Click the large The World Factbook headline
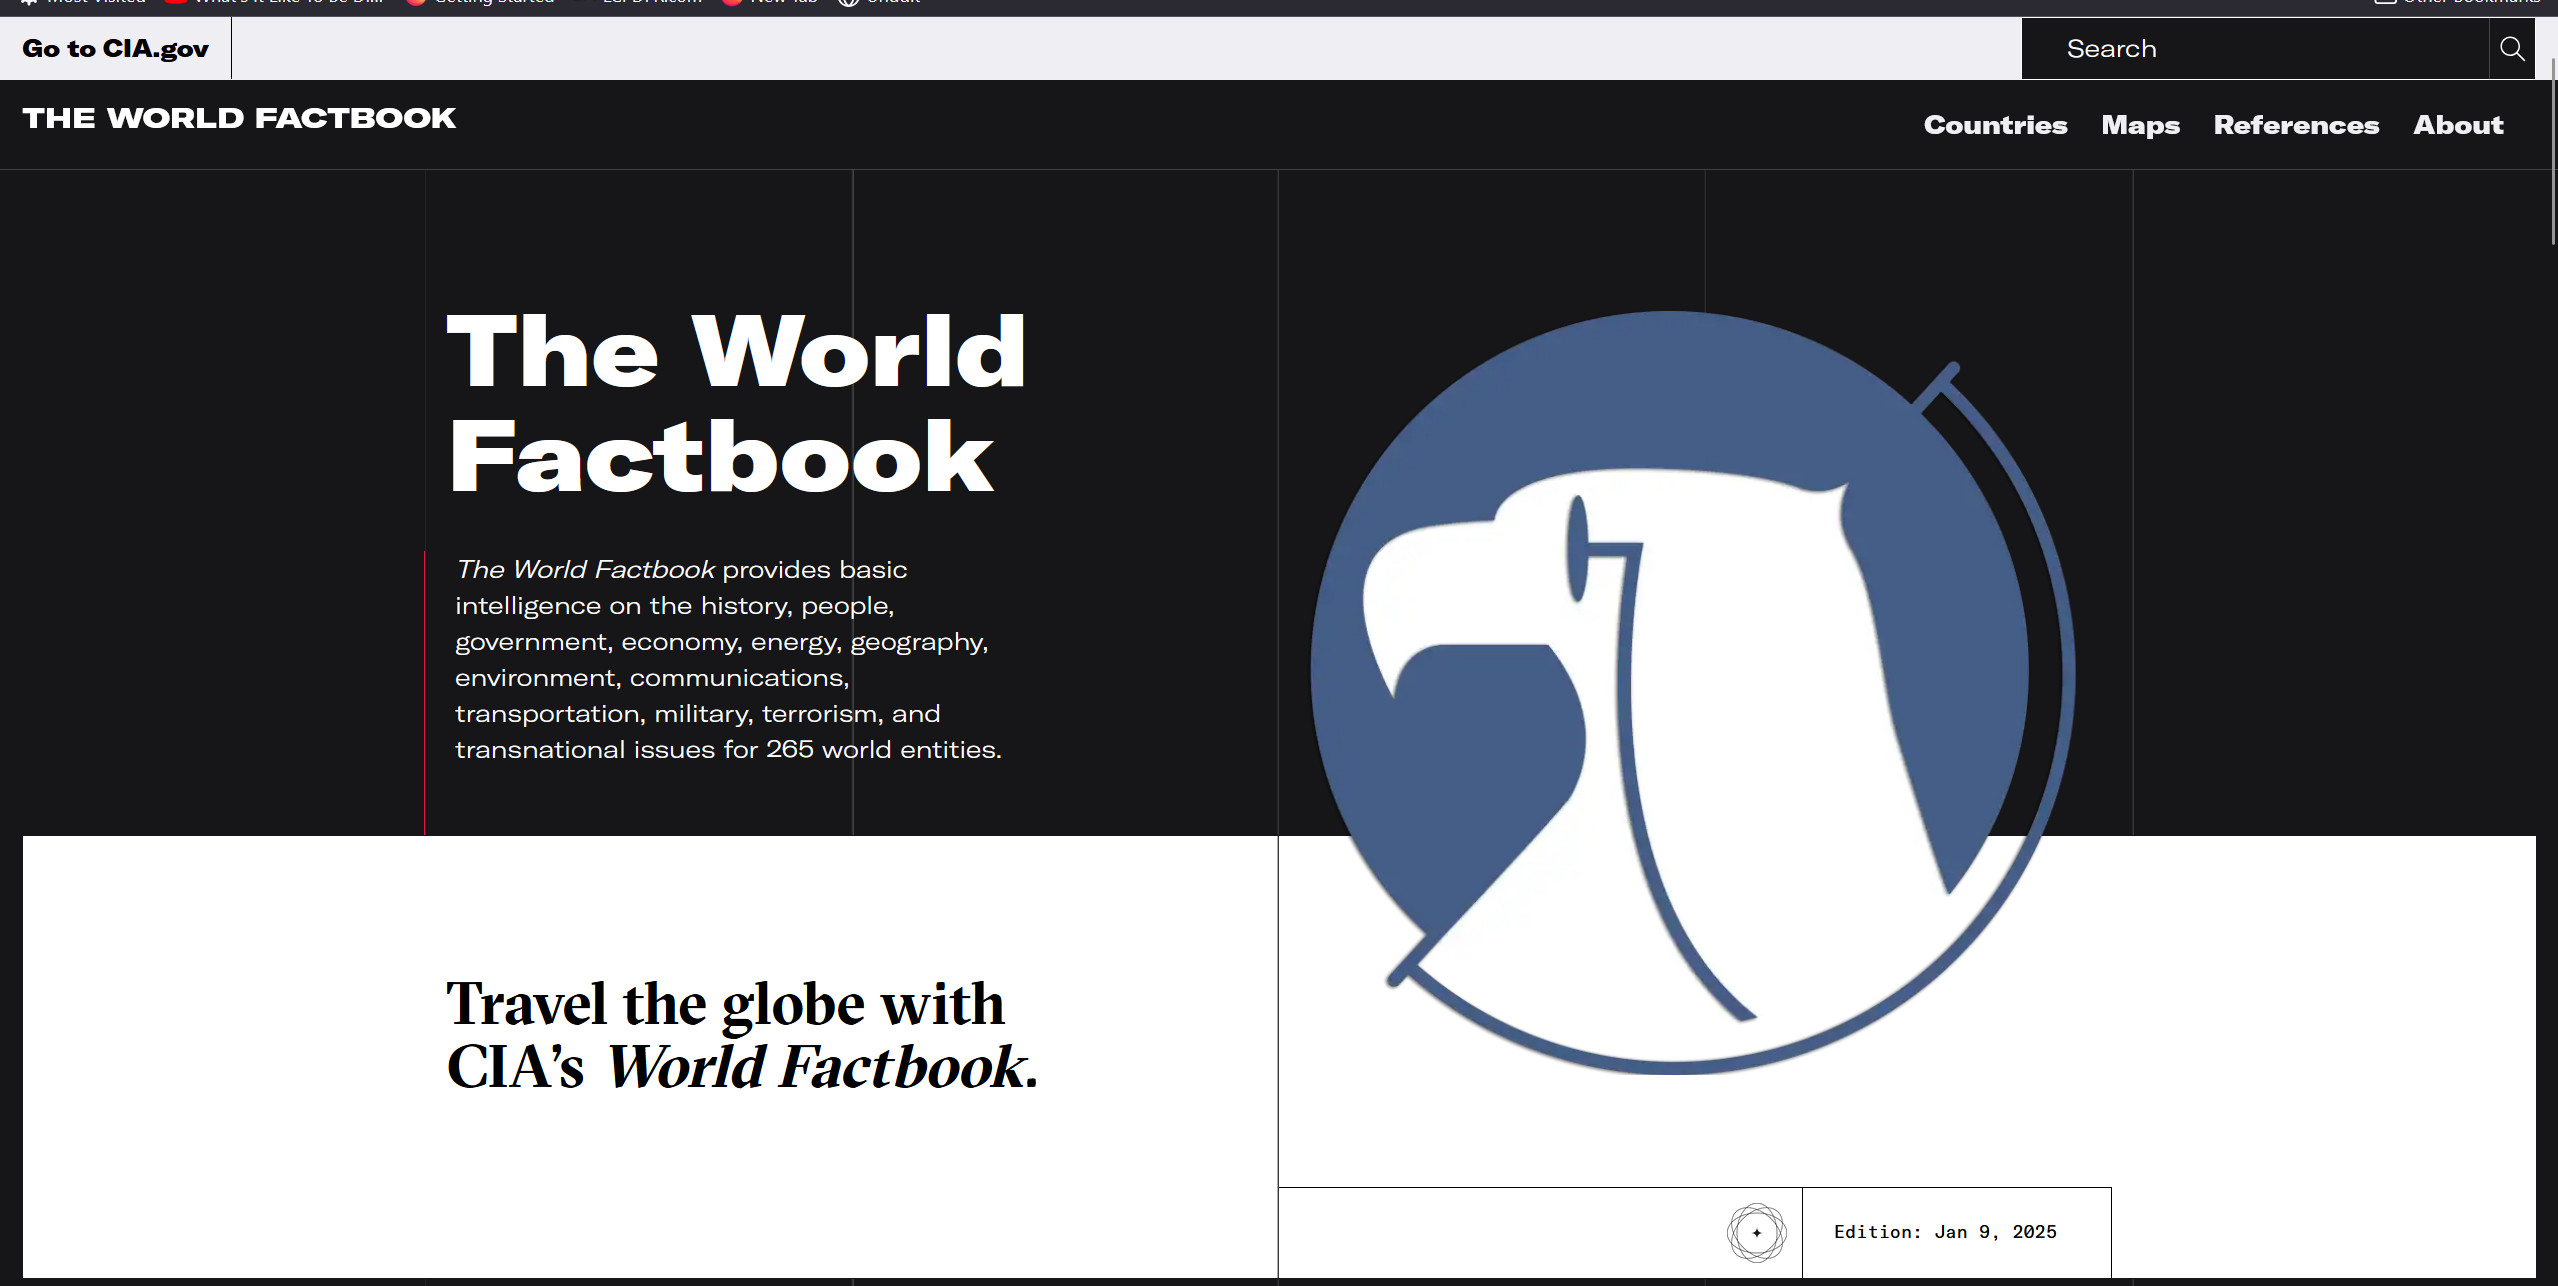 (x=736, y=350)
